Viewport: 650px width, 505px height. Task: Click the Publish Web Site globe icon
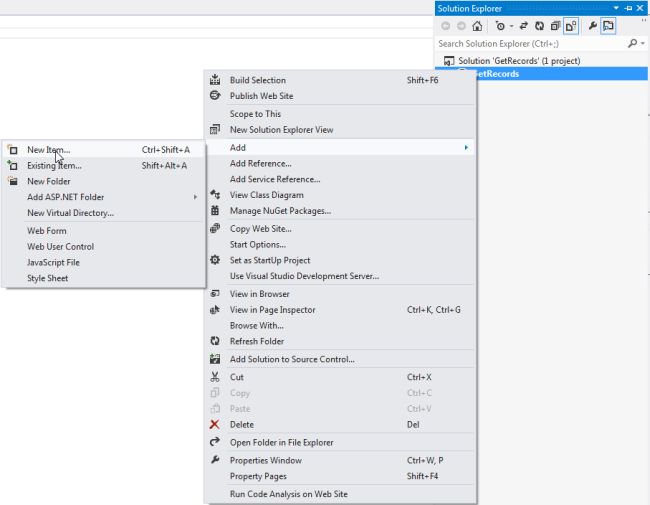215,95
